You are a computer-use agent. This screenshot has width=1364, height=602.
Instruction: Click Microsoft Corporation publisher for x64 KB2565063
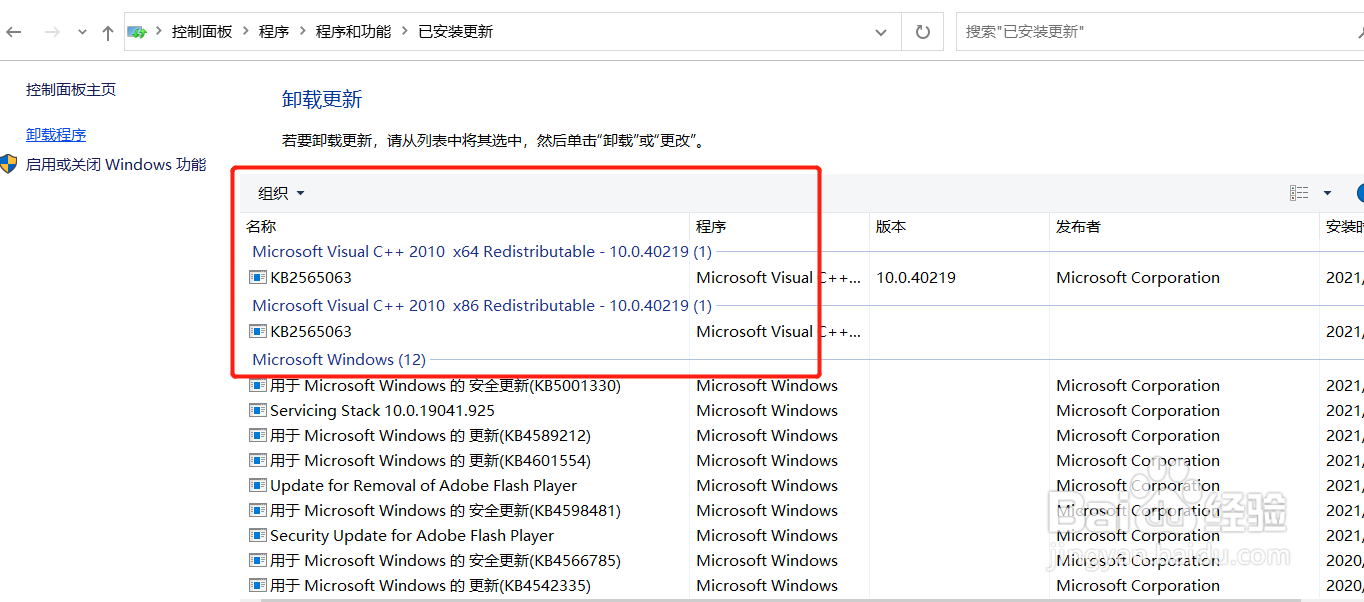[1138, 277]
